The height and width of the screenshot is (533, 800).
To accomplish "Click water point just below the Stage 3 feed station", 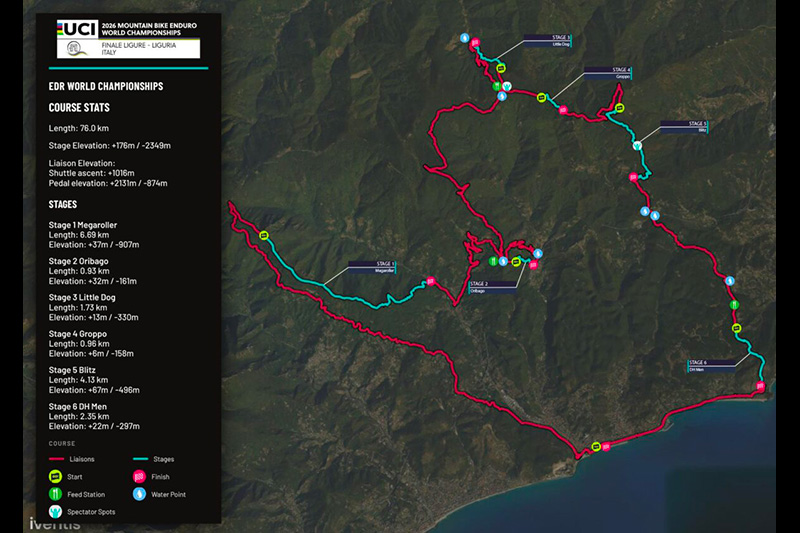I will tap(502, 96).
